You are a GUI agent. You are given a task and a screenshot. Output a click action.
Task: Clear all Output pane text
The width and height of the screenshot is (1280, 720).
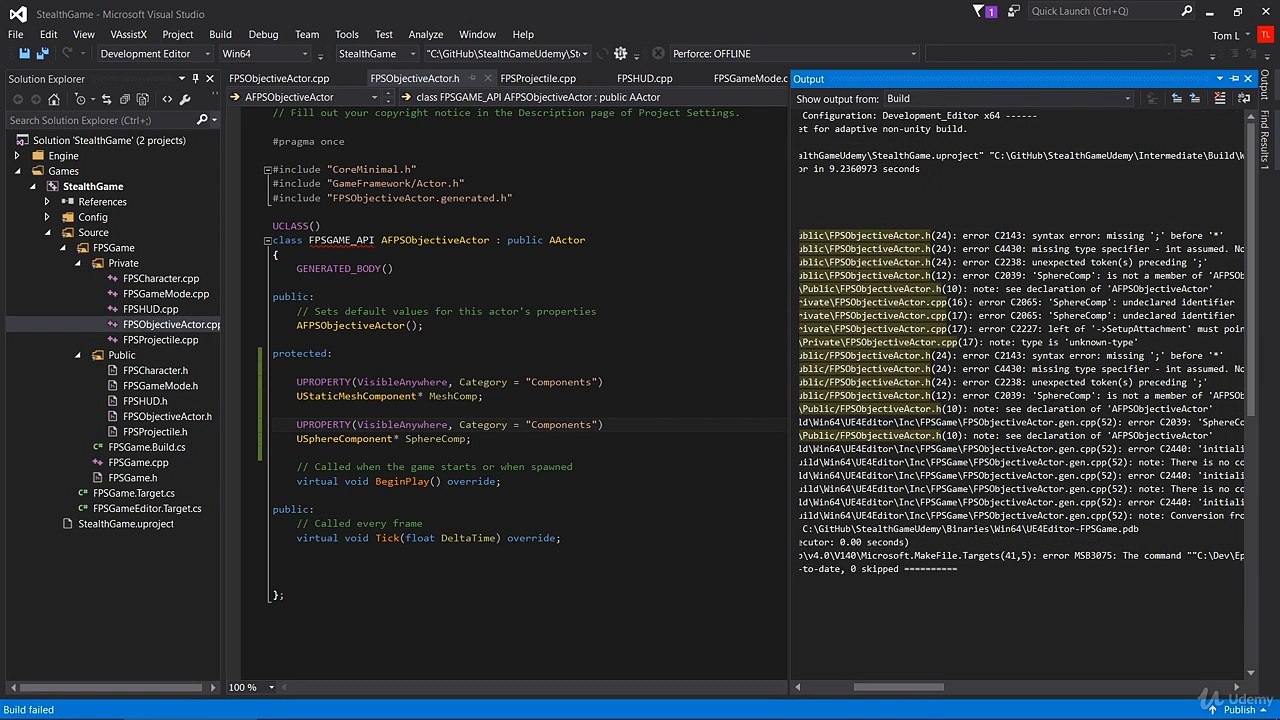(1220, 98)
